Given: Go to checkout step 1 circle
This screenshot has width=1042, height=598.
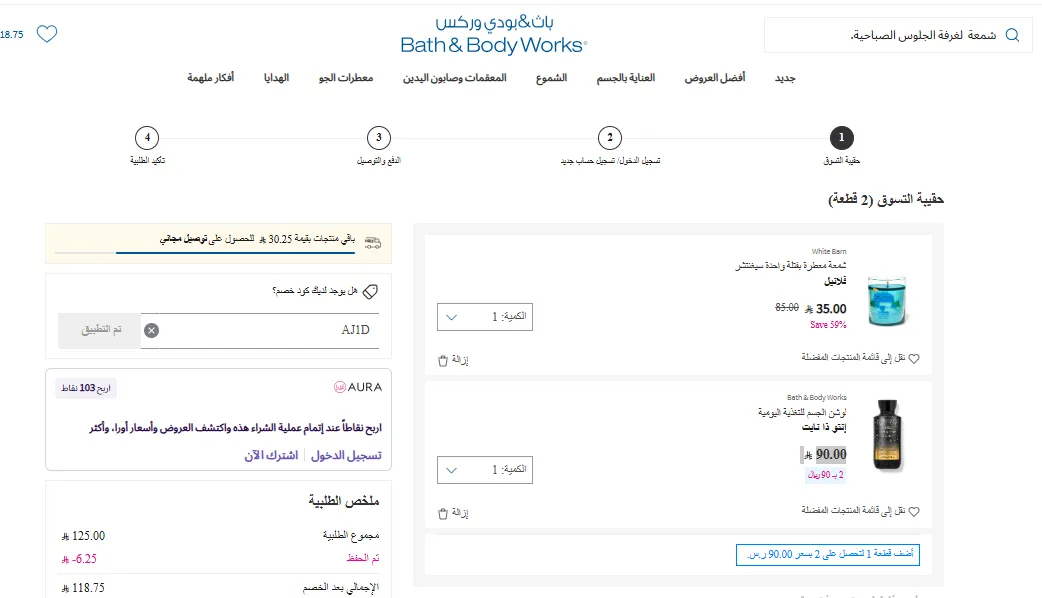Looking at the screenshot, I should point(841,138).
